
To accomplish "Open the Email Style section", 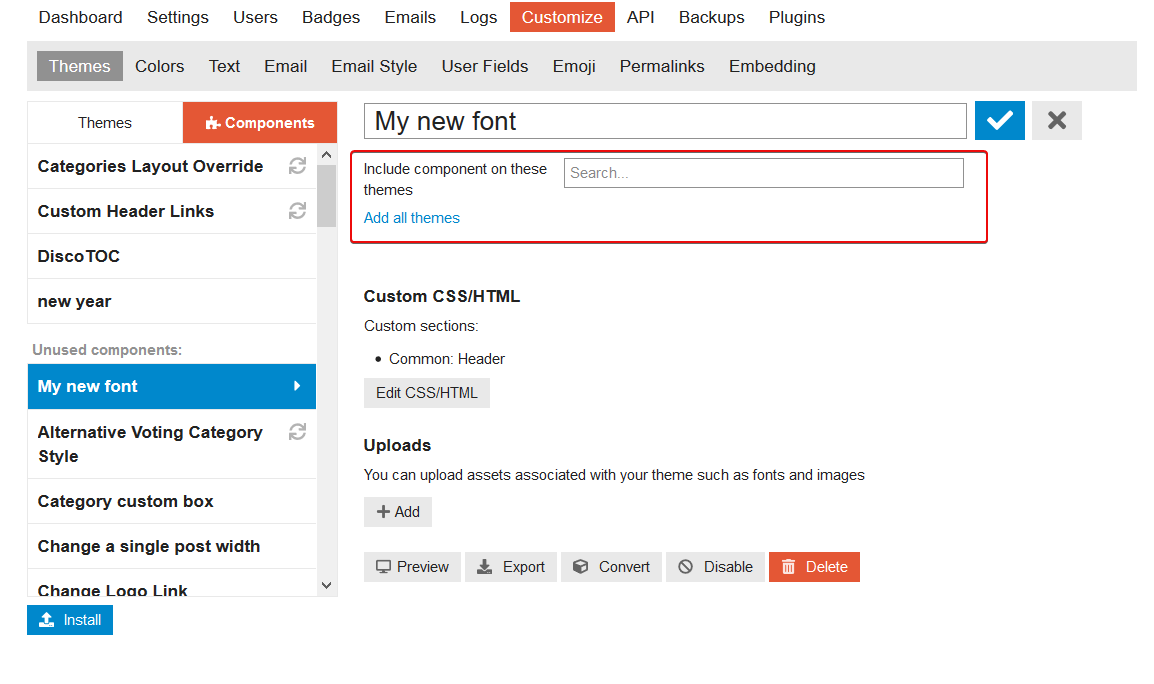I will click(375, 66).
